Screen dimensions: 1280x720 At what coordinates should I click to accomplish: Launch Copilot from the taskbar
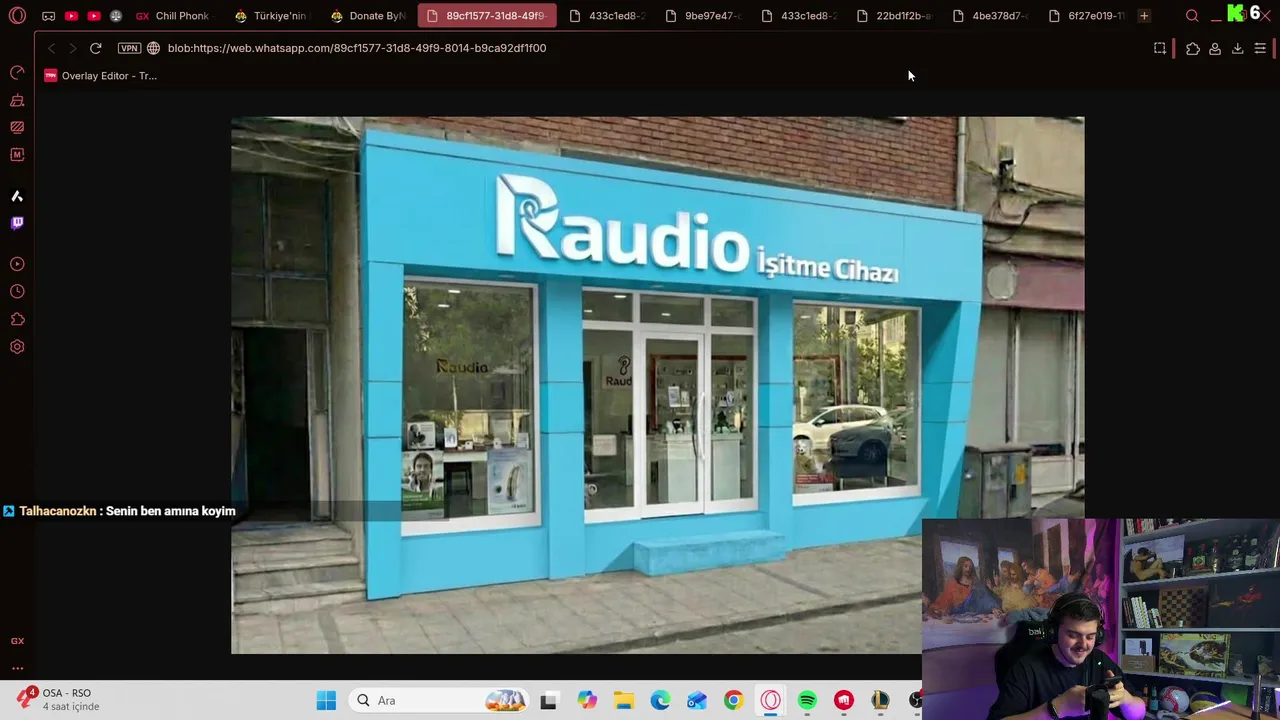point(587,700)
